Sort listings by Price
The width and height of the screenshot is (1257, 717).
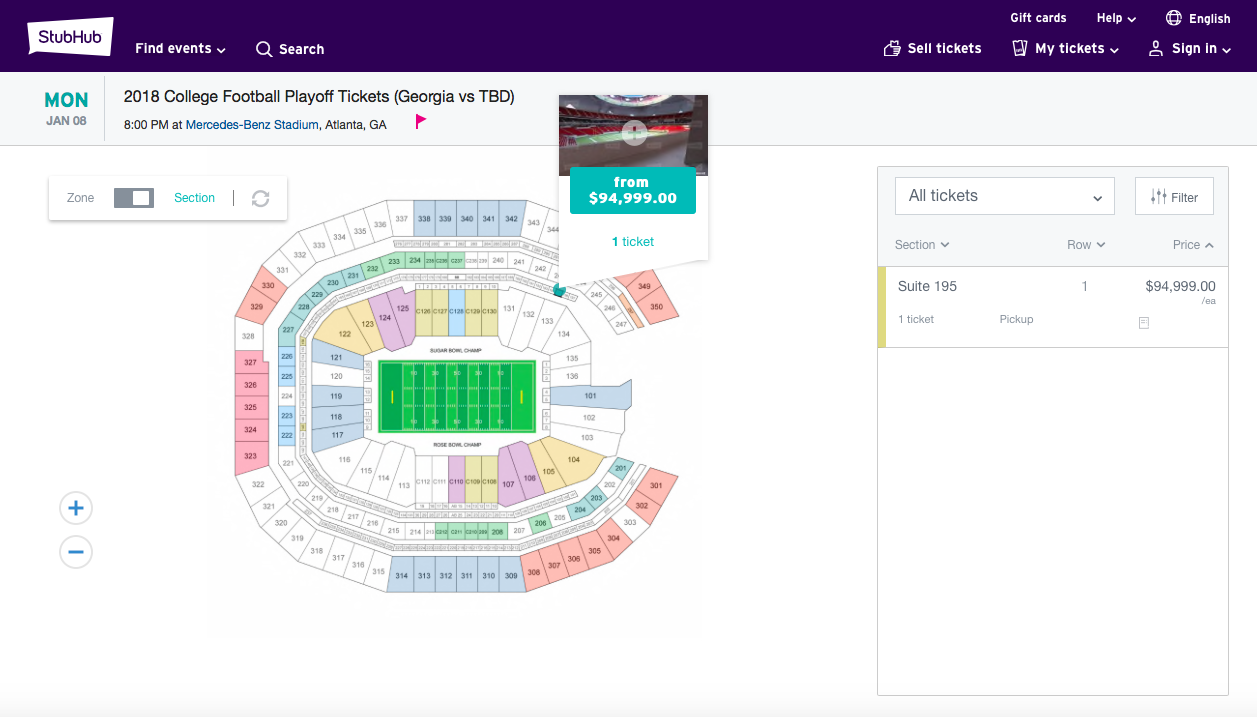[1192, 245]
